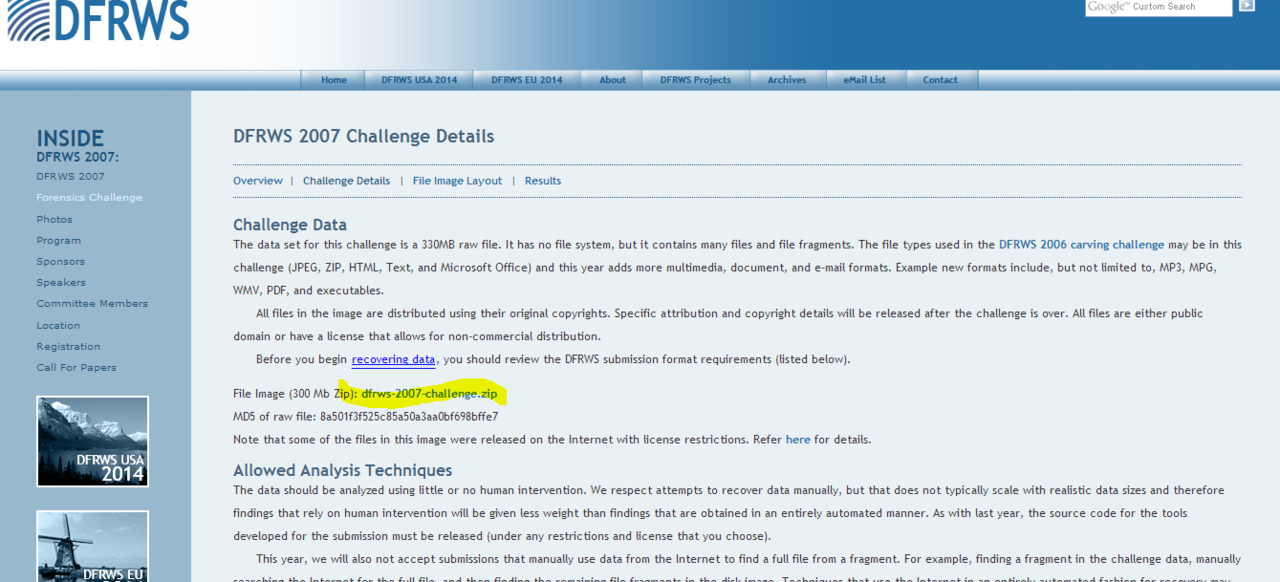Switch to the Results section tab
1280x582 pixels.
click(x=543, y=181)
